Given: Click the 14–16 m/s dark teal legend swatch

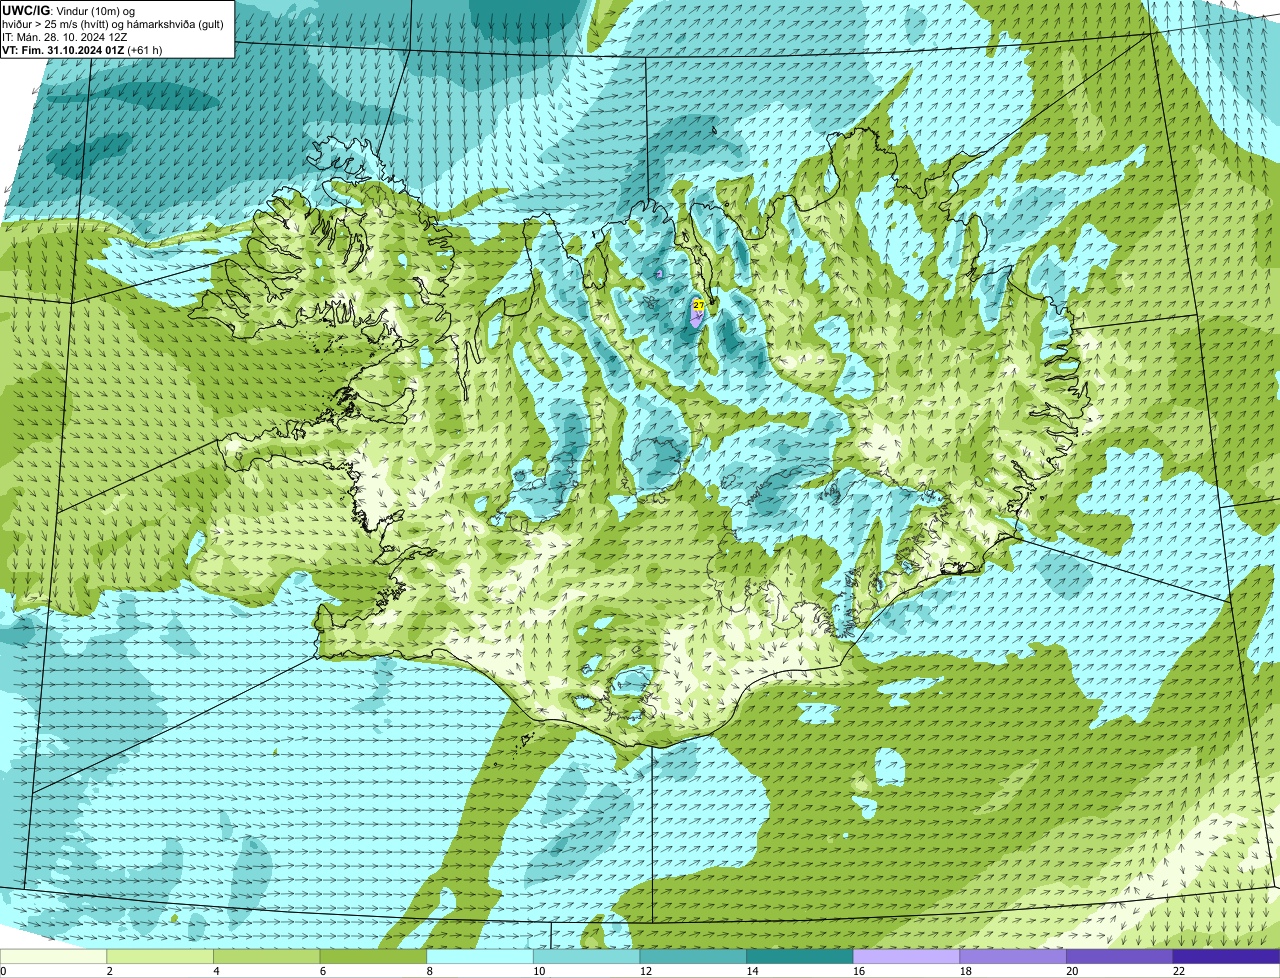Looking at the screenshot, I should (800, 956).
